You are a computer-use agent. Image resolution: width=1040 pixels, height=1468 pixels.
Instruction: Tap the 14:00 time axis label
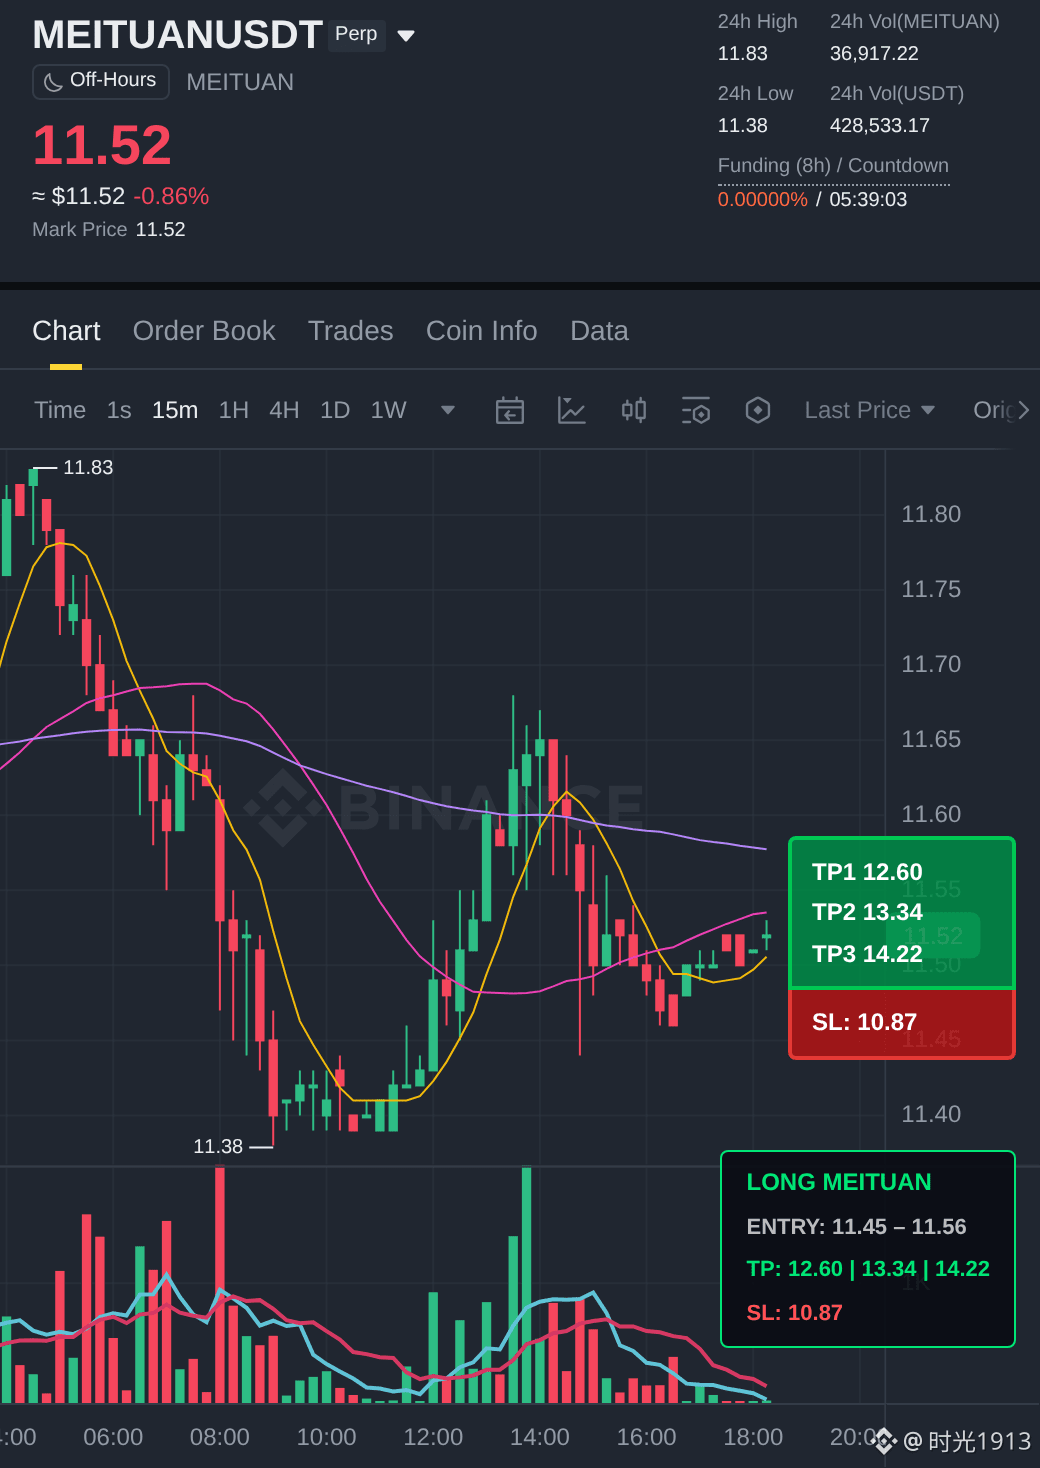coord(540,1437)
